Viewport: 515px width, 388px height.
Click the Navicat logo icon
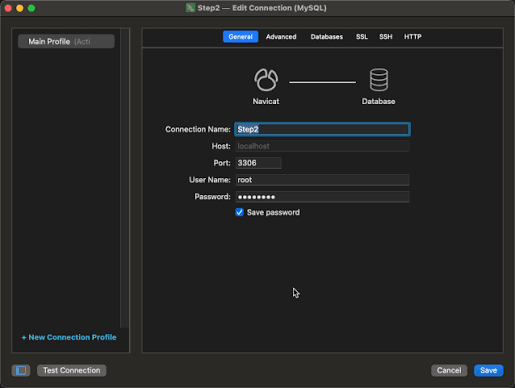pyautogui.click(x=266, y=80)
